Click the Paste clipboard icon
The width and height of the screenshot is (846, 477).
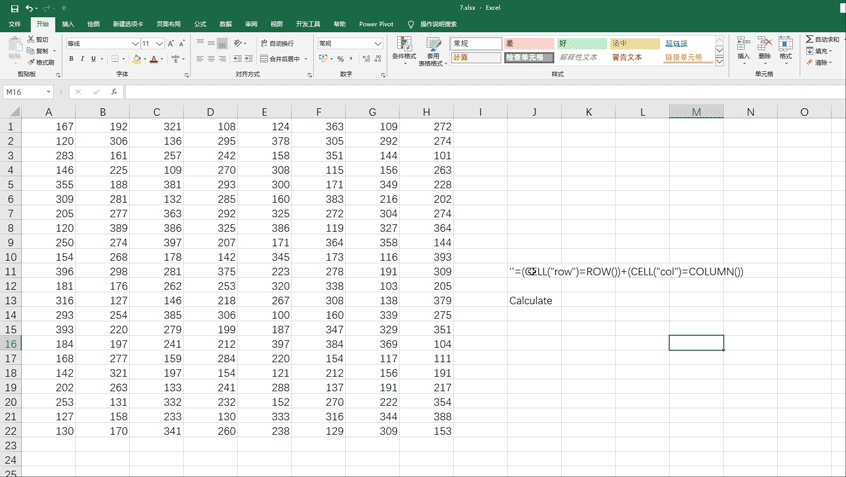pyautogui.click(x=15, y=46)
